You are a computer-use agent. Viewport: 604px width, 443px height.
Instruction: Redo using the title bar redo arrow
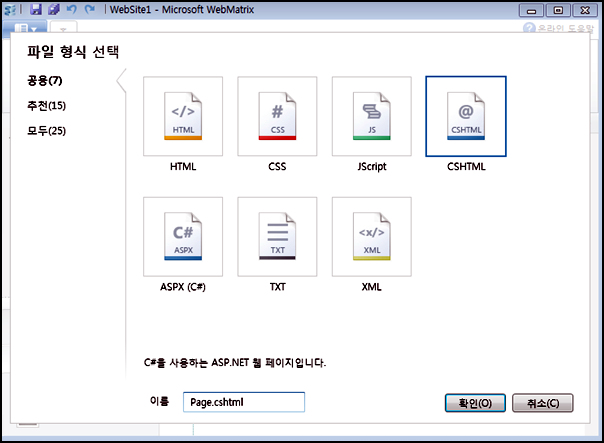[90, 9]
